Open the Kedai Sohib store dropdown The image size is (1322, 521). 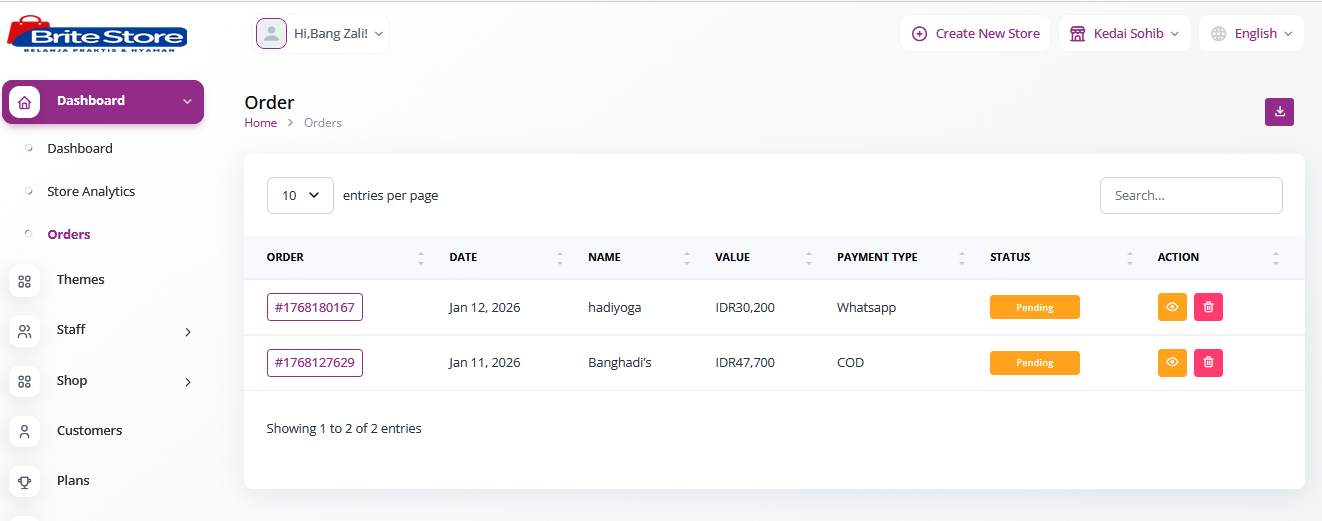(1124, 34)
